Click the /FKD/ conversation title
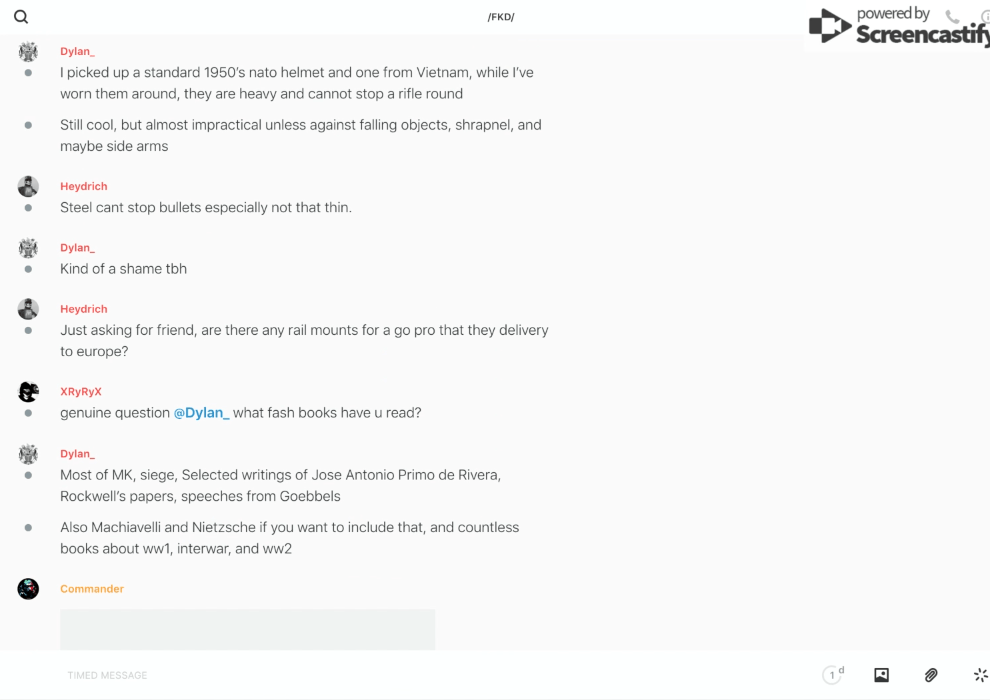Screen dimensions: 990x700 point(501,17)
